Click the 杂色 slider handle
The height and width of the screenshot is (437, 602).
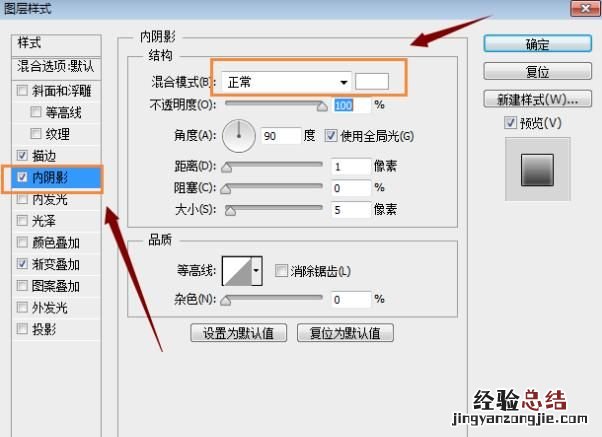(x=225, y=300)
